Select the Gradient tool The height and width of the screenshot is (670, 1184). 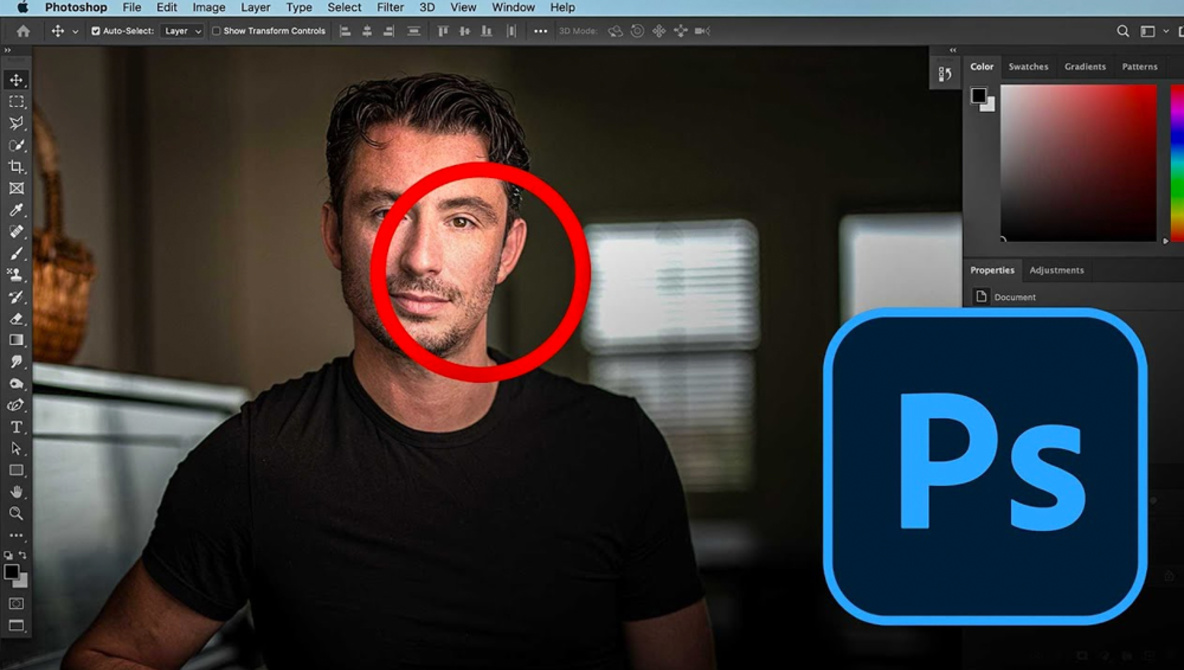16,340
